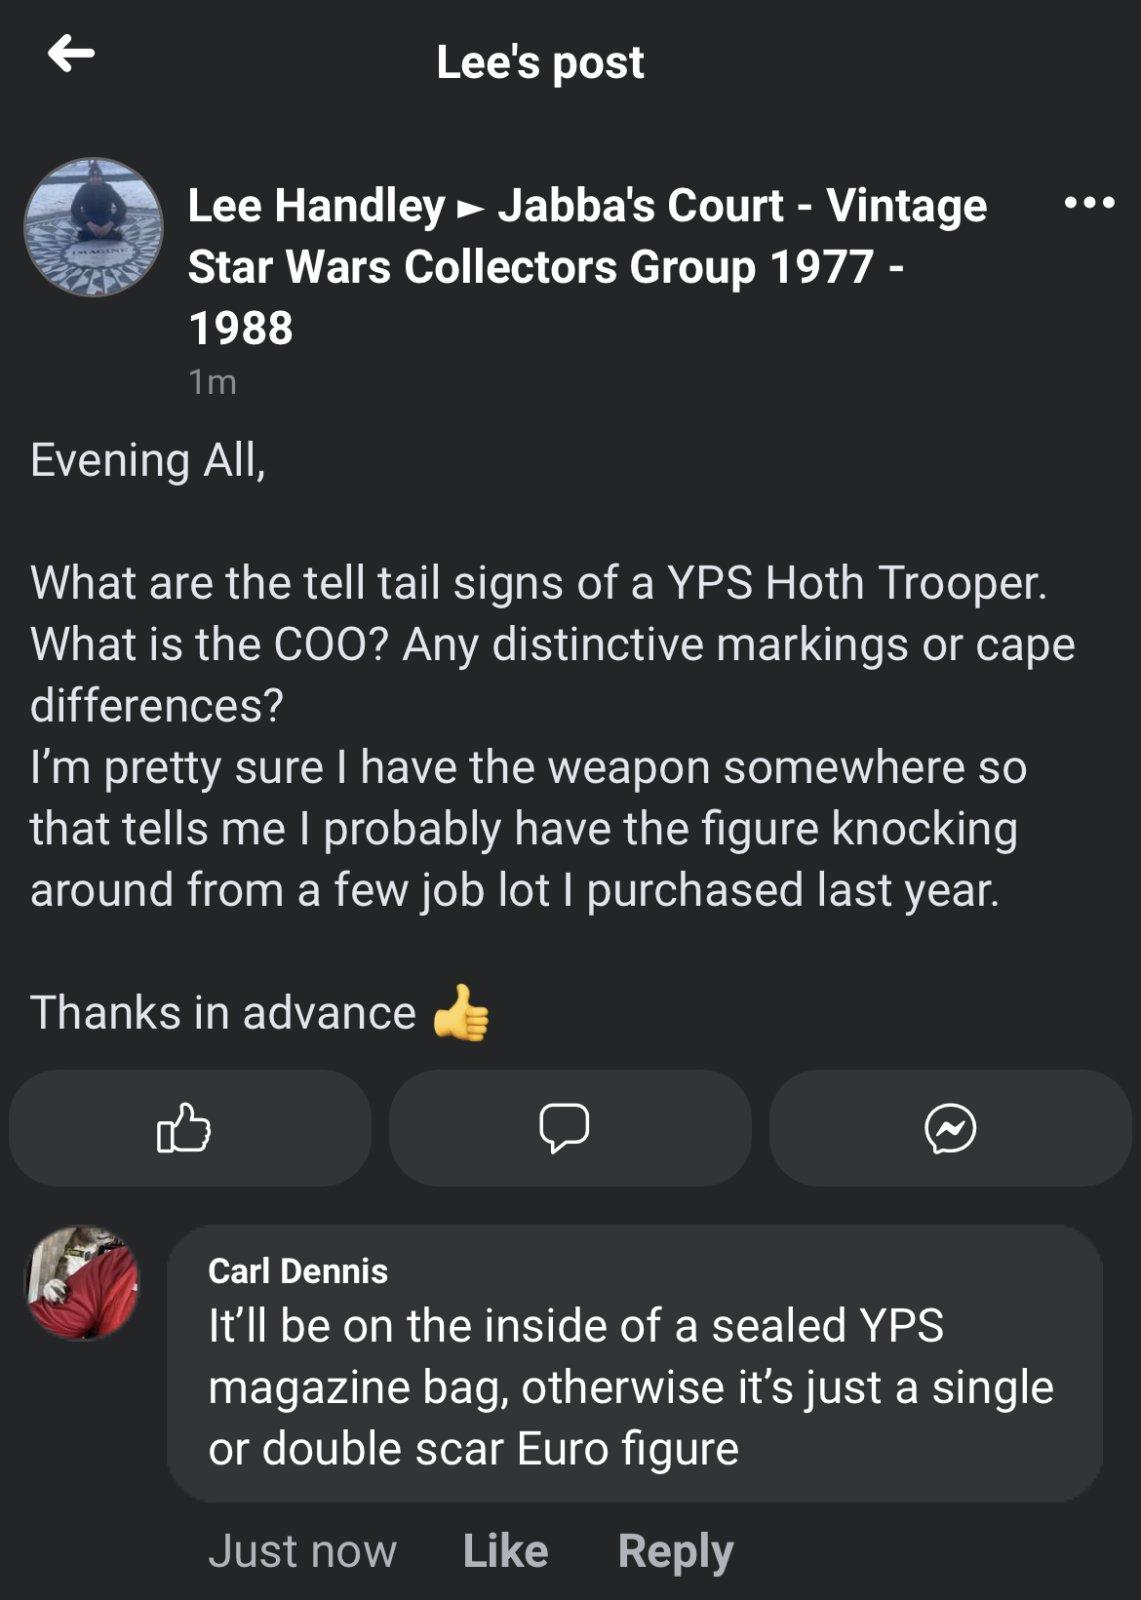Like Carl Dennis's comment
Image resolution: width=1141 pixels, height=1600 pixels.
[505, 1550]
